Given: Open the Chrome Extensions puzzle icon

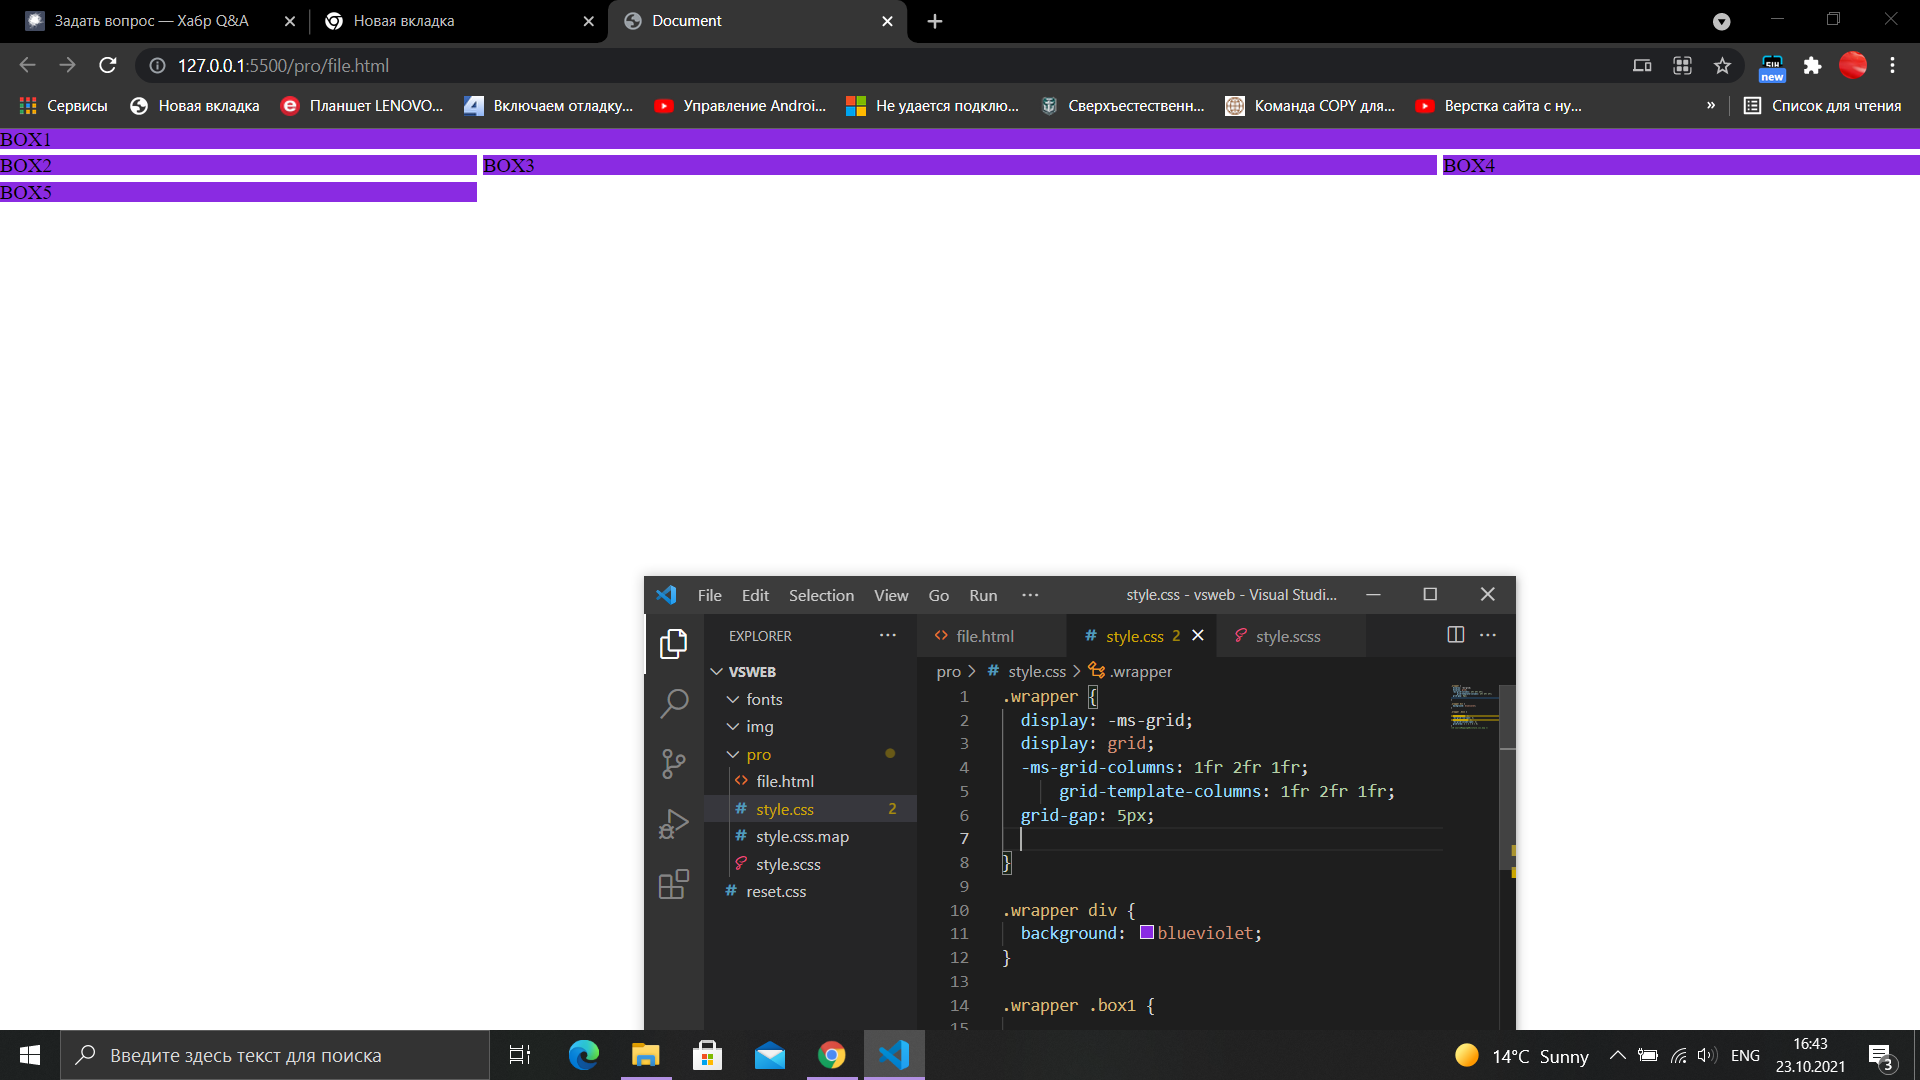Looking at the screenshot, I should pyautogui.click(x=1812, y=65).
